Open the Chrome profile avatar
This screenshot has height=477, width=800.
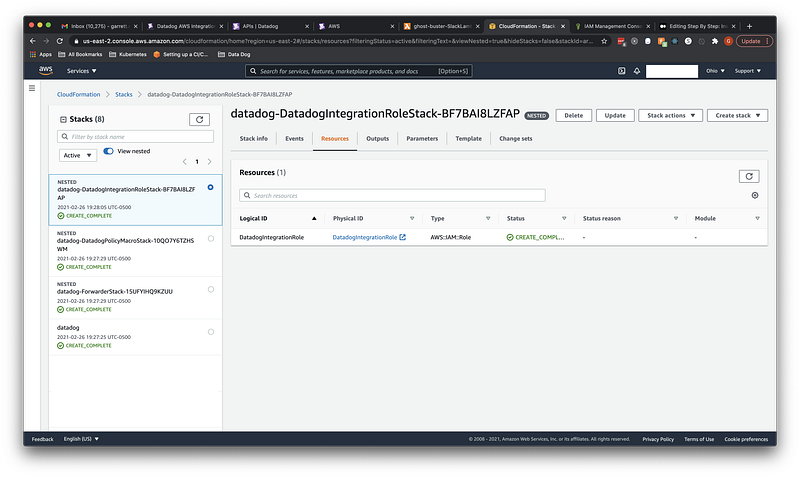coord(728,41)
